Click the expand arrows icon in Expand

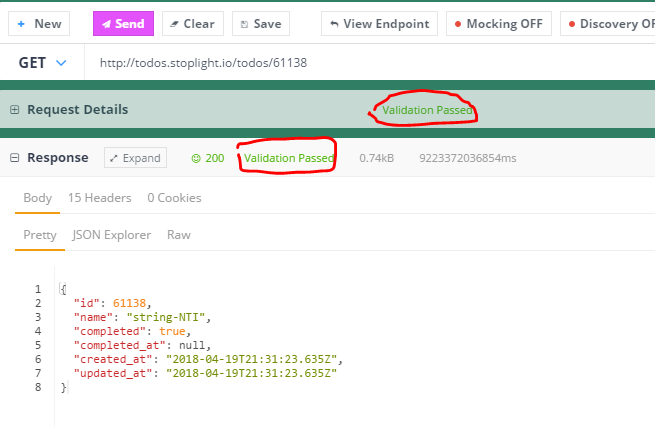[x=114, y=158]
